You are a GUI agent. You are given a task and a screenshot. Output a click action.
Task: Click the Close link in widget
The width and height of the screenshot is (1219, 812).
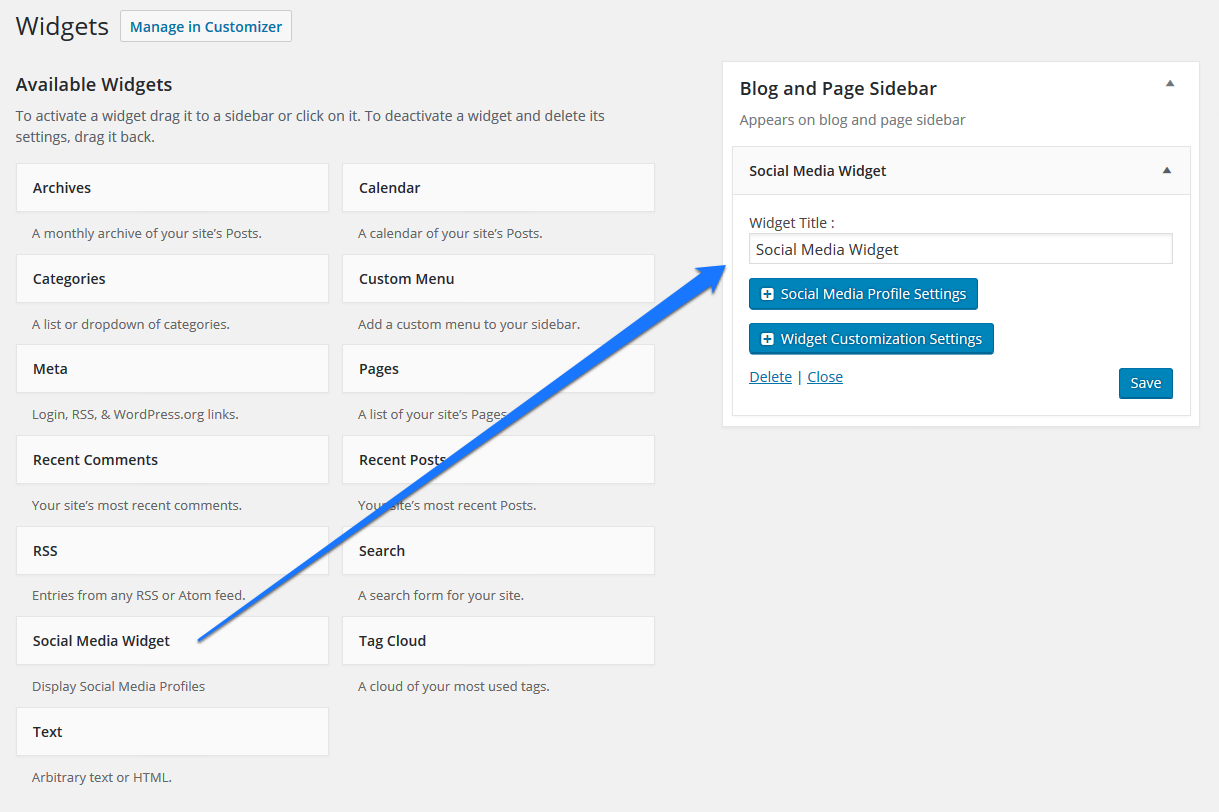coord(825,377)
